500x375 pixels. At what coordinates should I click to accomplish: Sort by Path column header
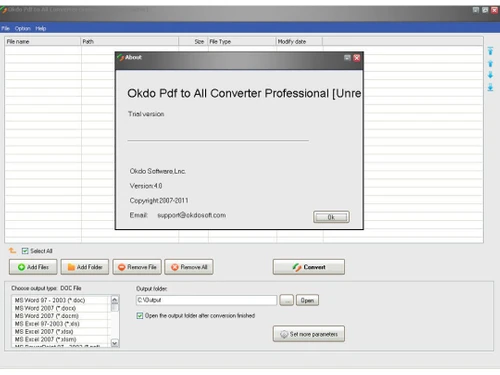(130, 41)
